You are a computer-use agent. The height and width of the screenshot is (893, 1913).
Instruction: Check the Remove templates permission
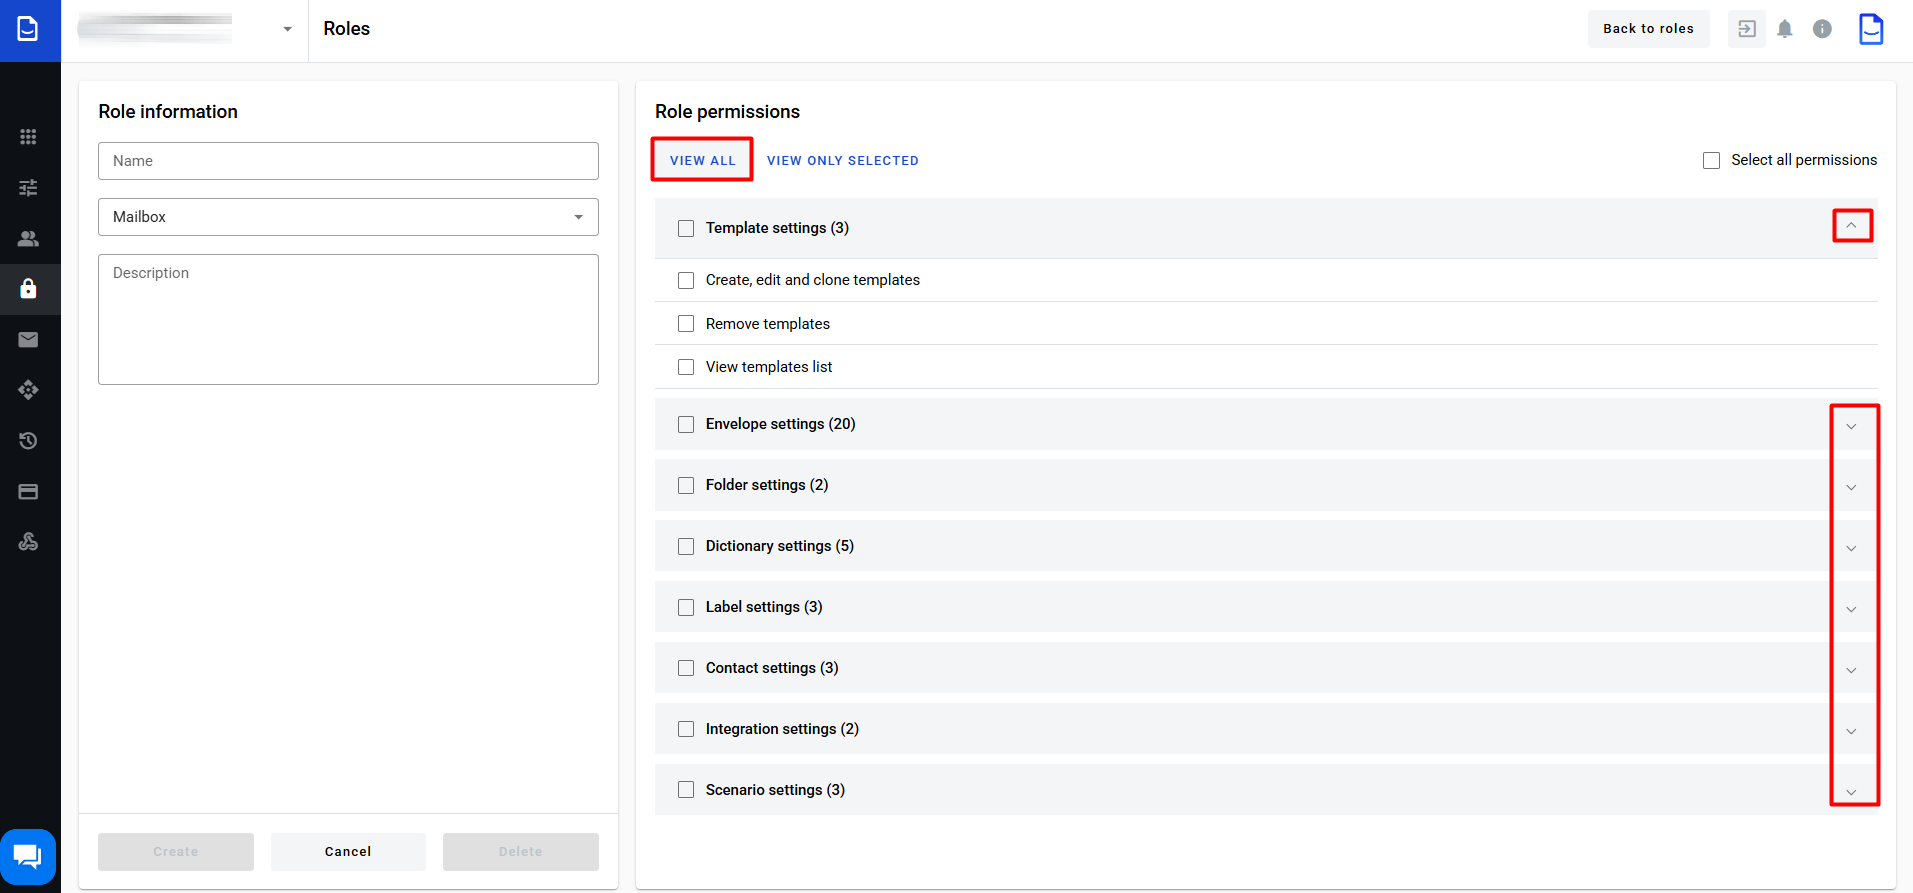click(686, 324)
